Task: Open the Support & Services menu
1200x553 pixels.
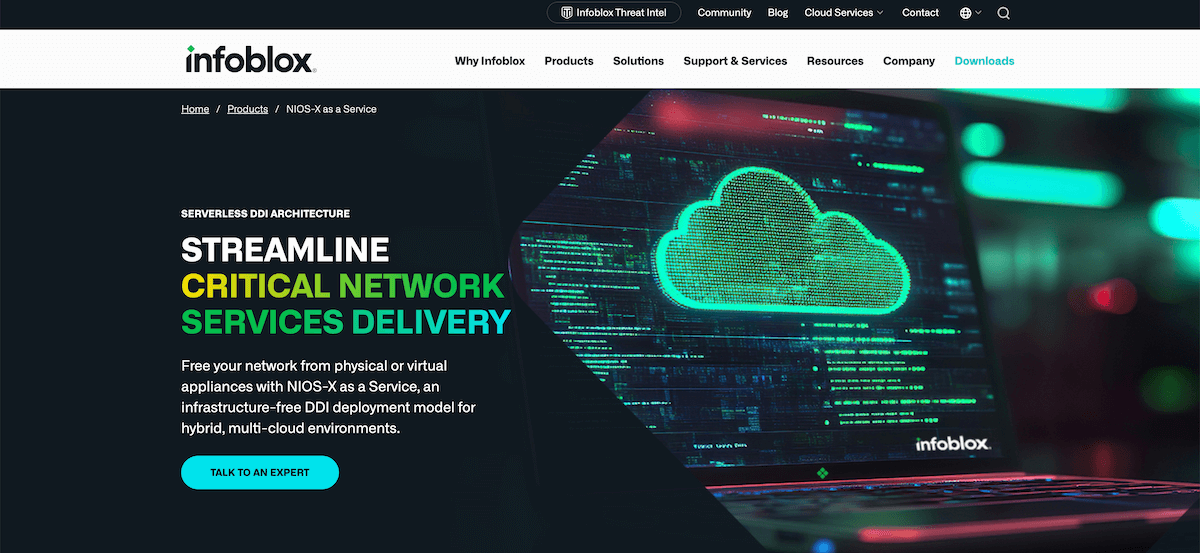Action: tap(735, 61)
